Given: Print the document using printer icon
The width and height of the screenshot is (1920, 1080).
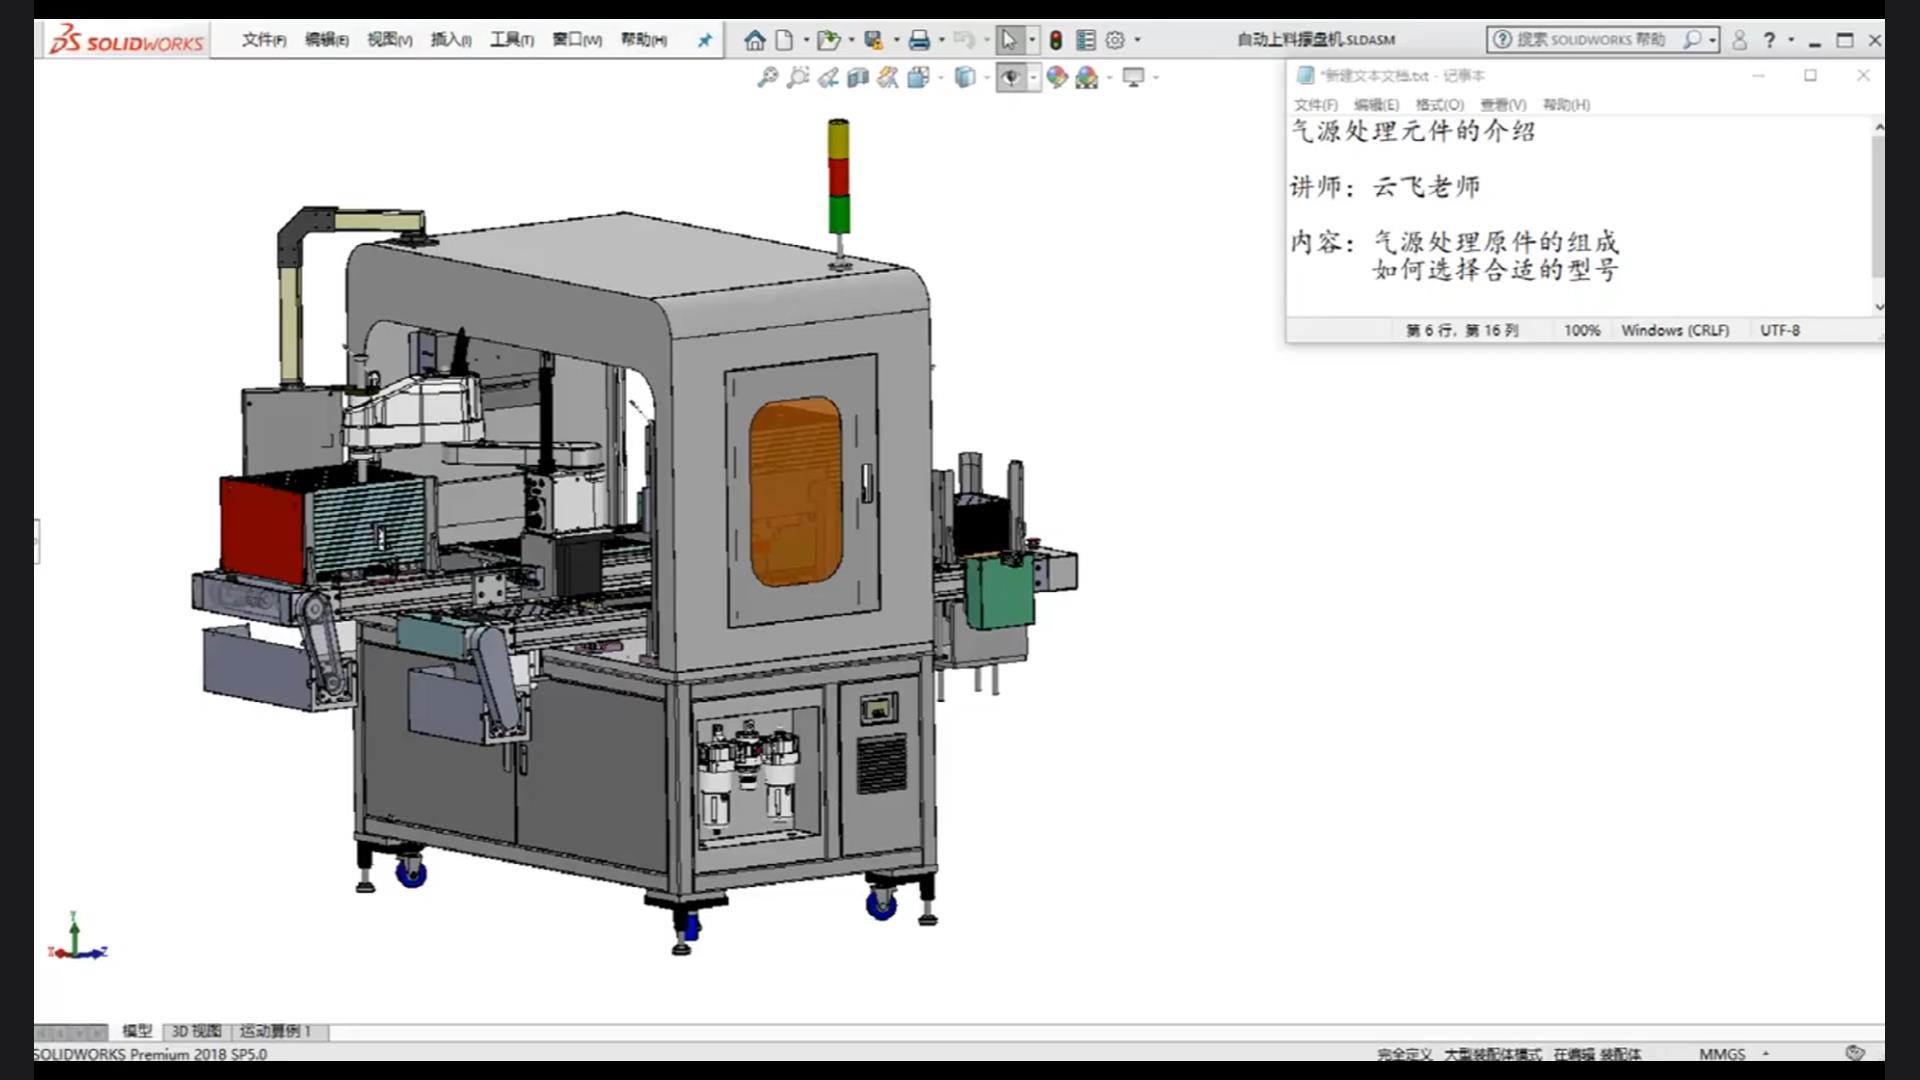Looking at the screenshot, I should pos(919,40).
